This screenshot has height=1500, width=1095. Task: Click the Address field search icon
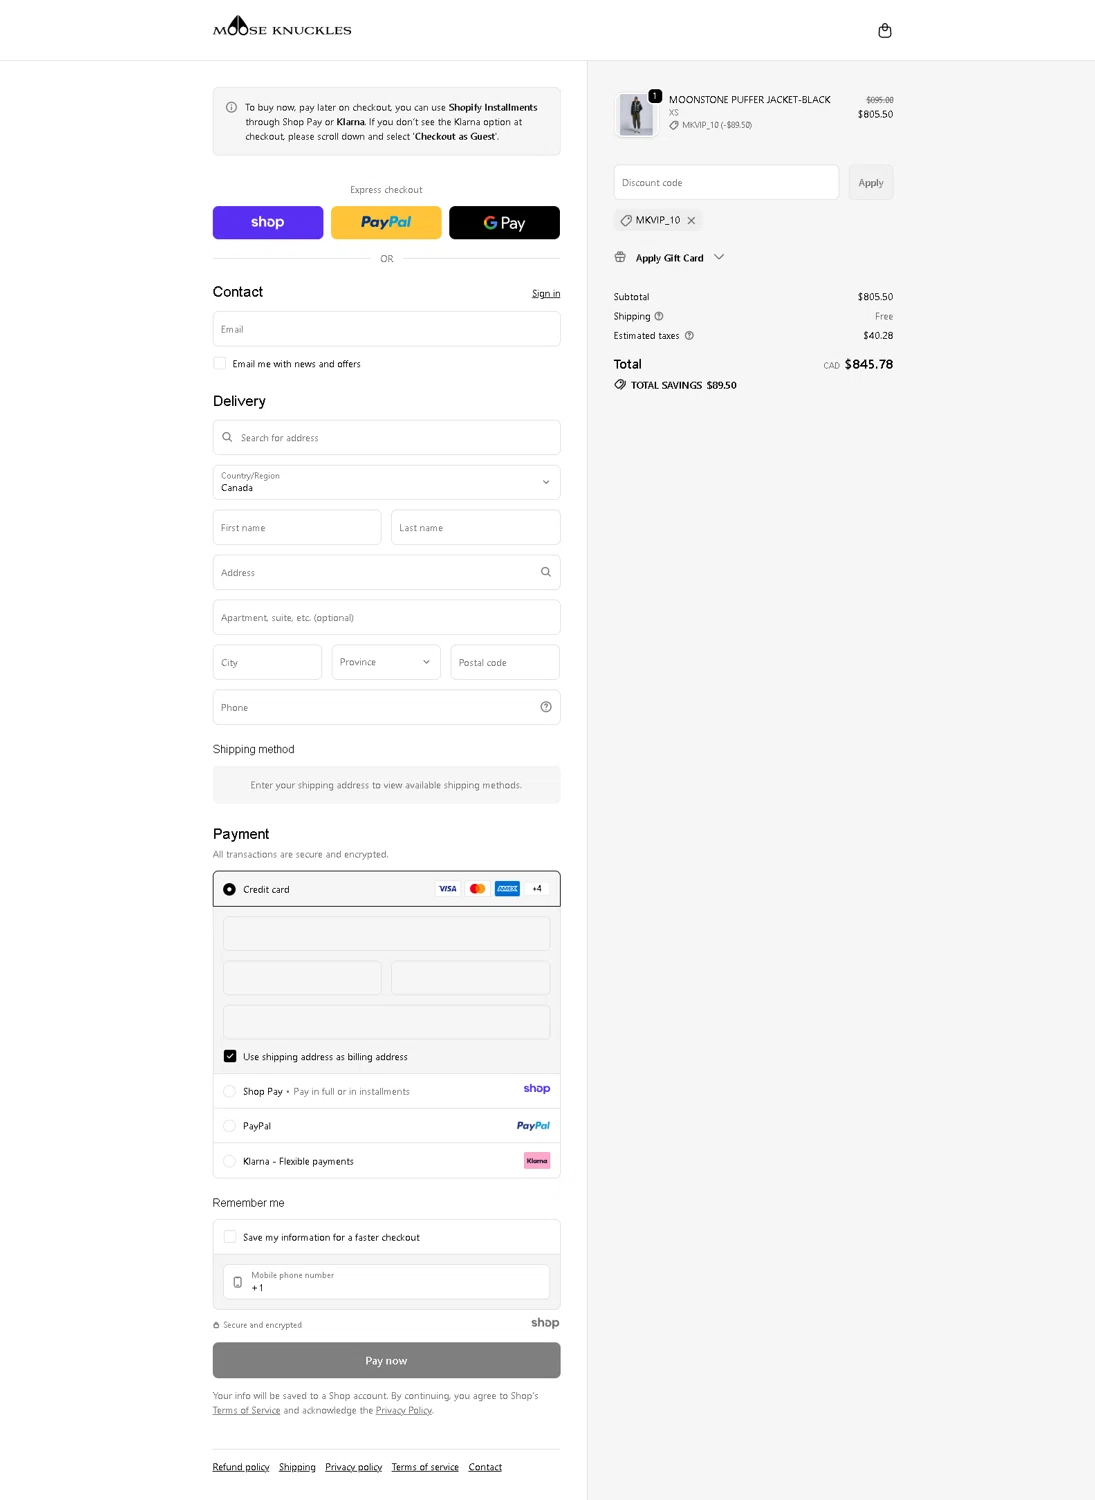click(546, 573)
